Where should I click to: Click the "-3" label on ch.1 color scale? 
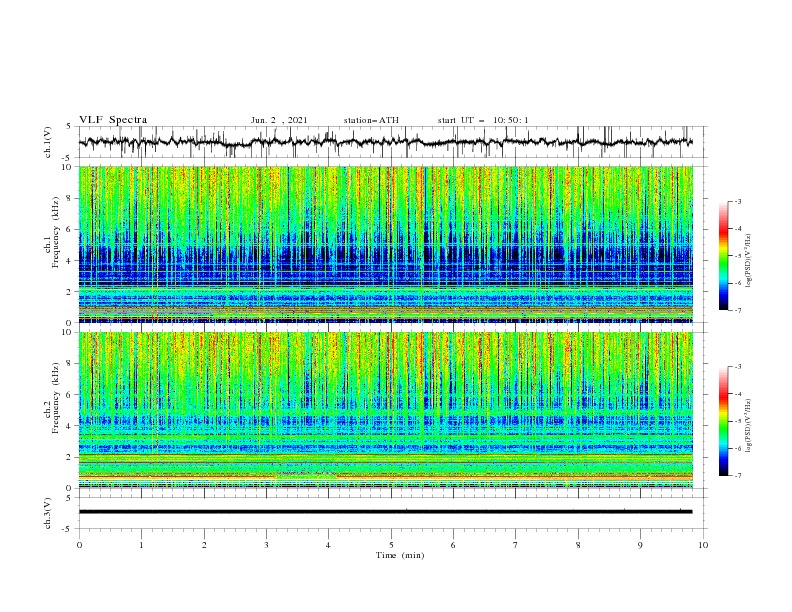[x=737, y=201]
